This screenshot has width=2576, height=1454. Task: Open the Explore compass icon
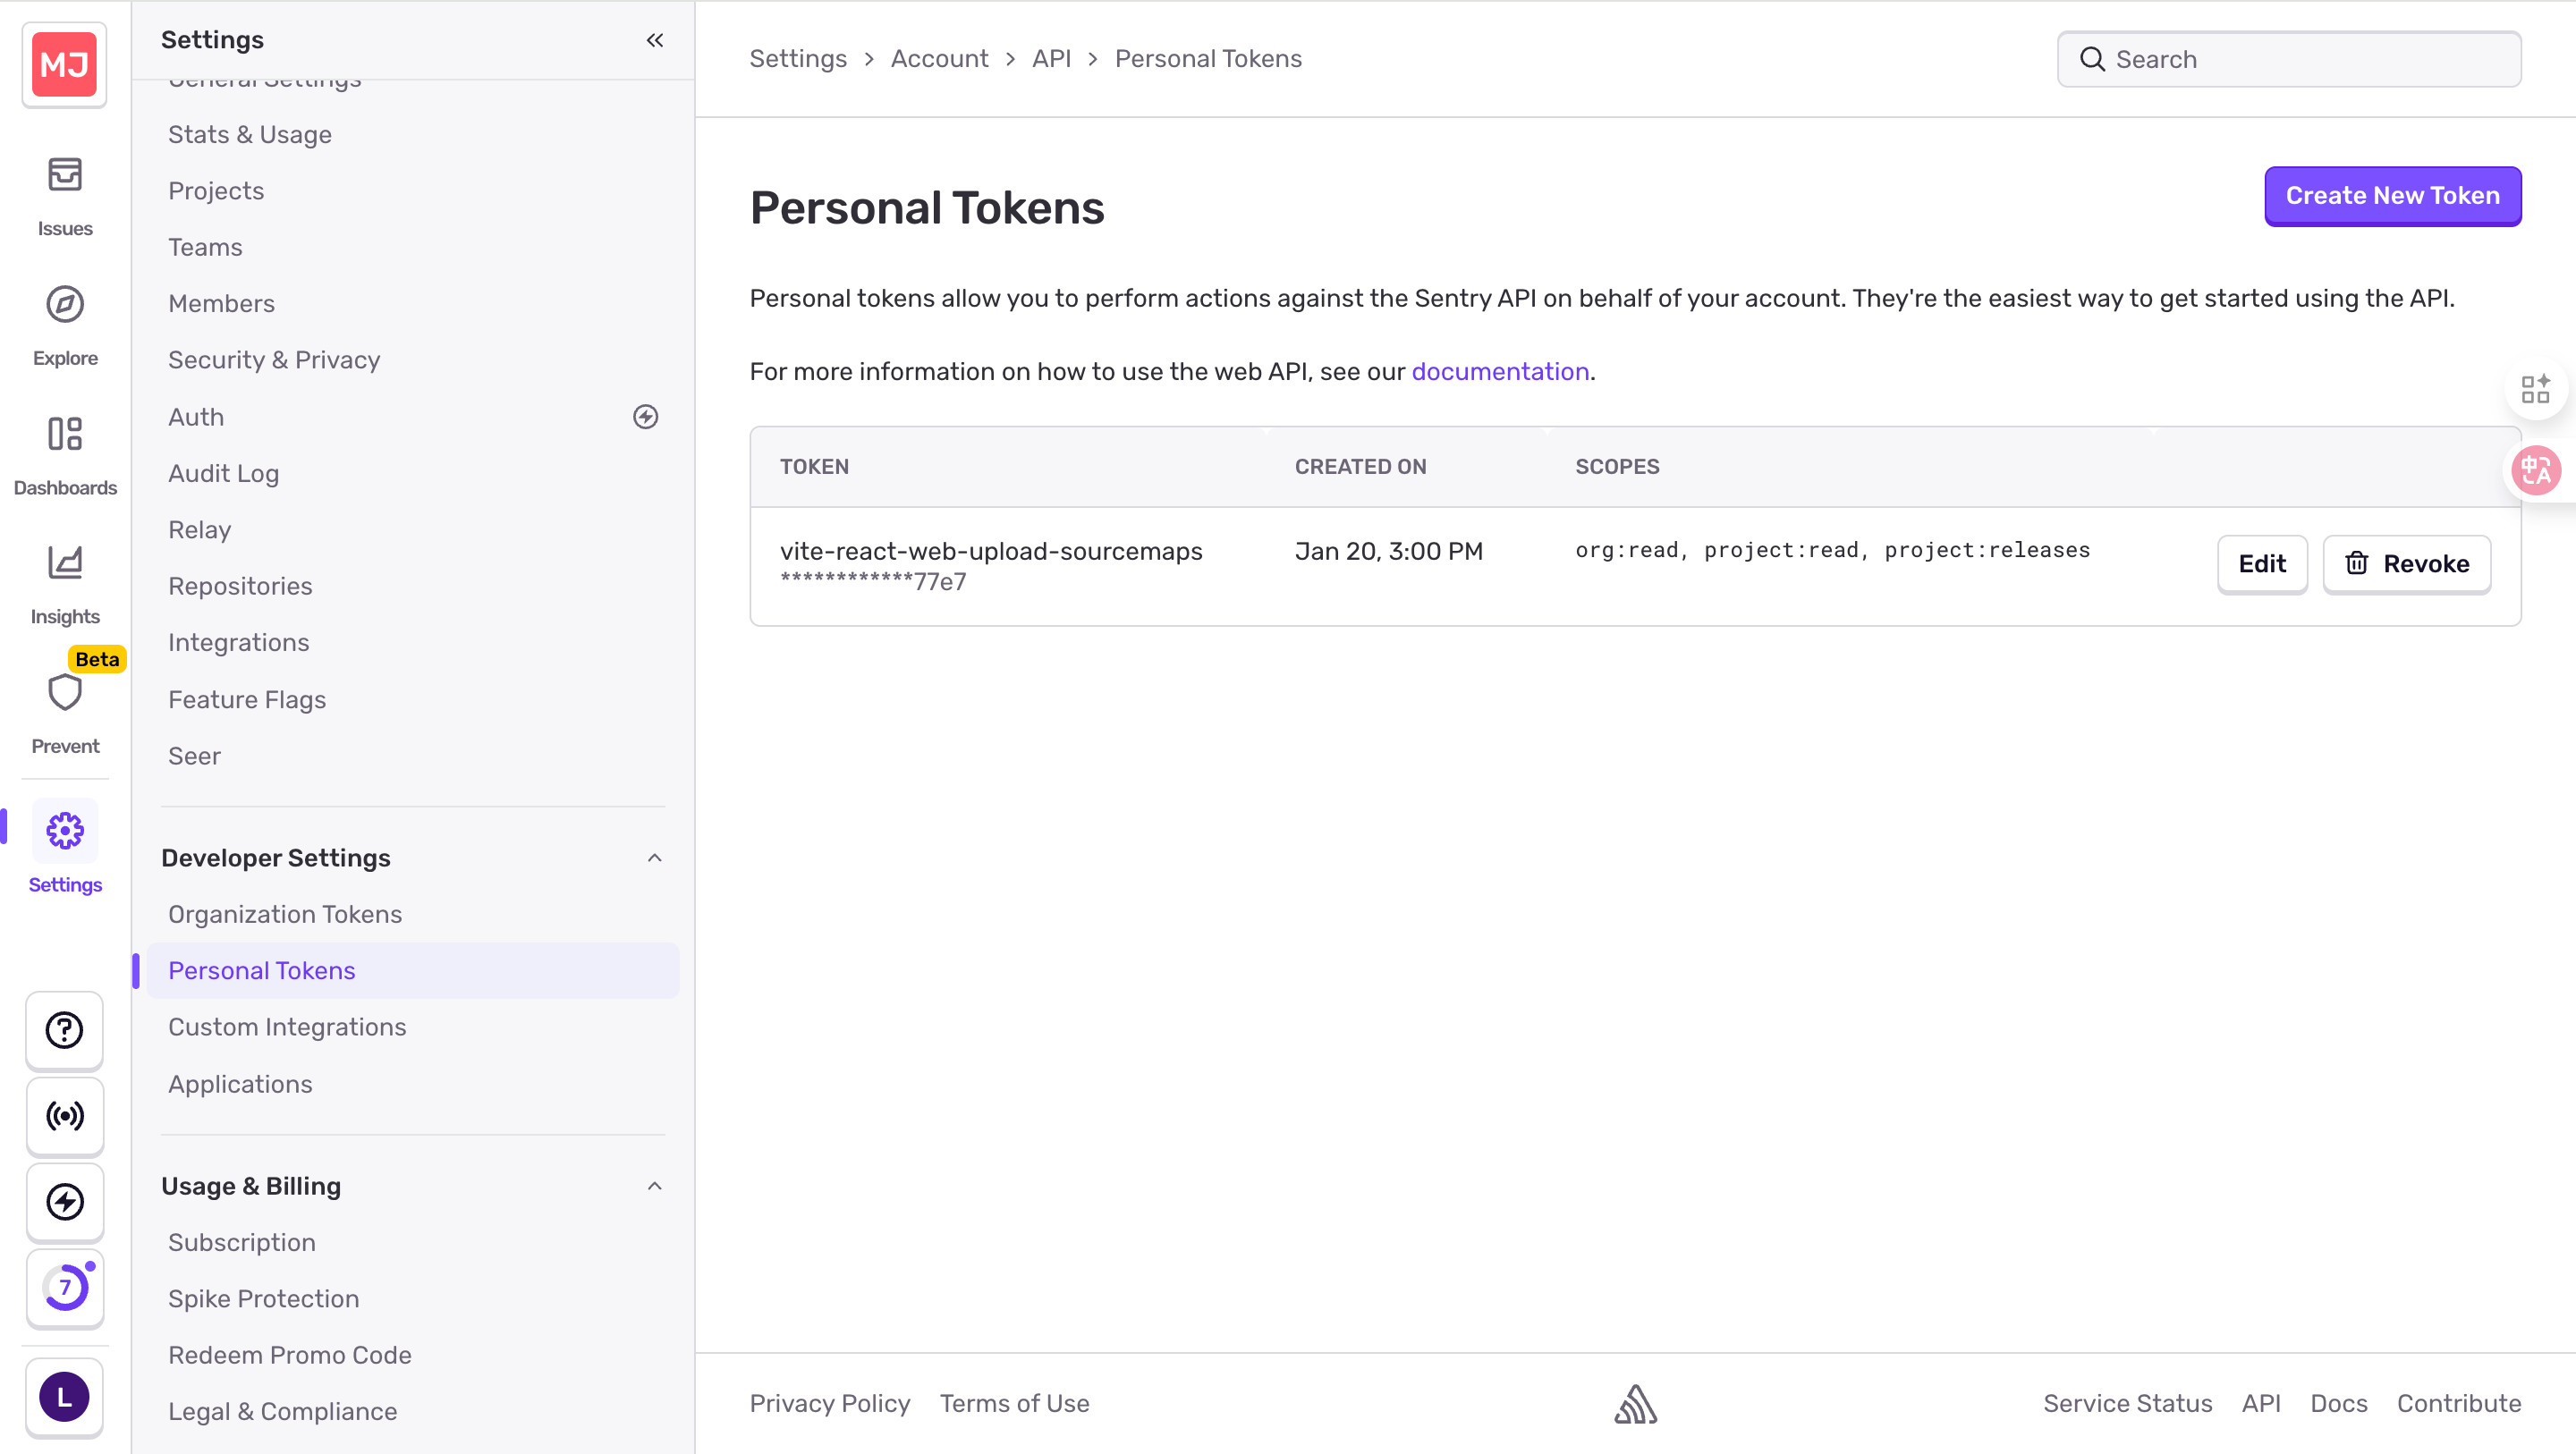click(65, 304)
